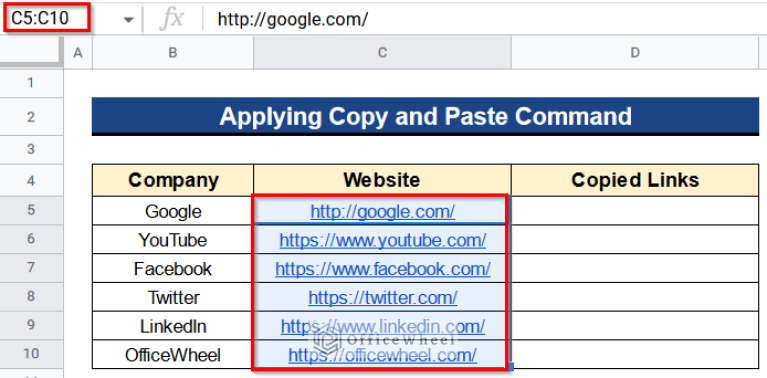Open the https://www.youtube.com/ link
The height and width of the screenshot is (378, 767).
[x=383, y=240]
